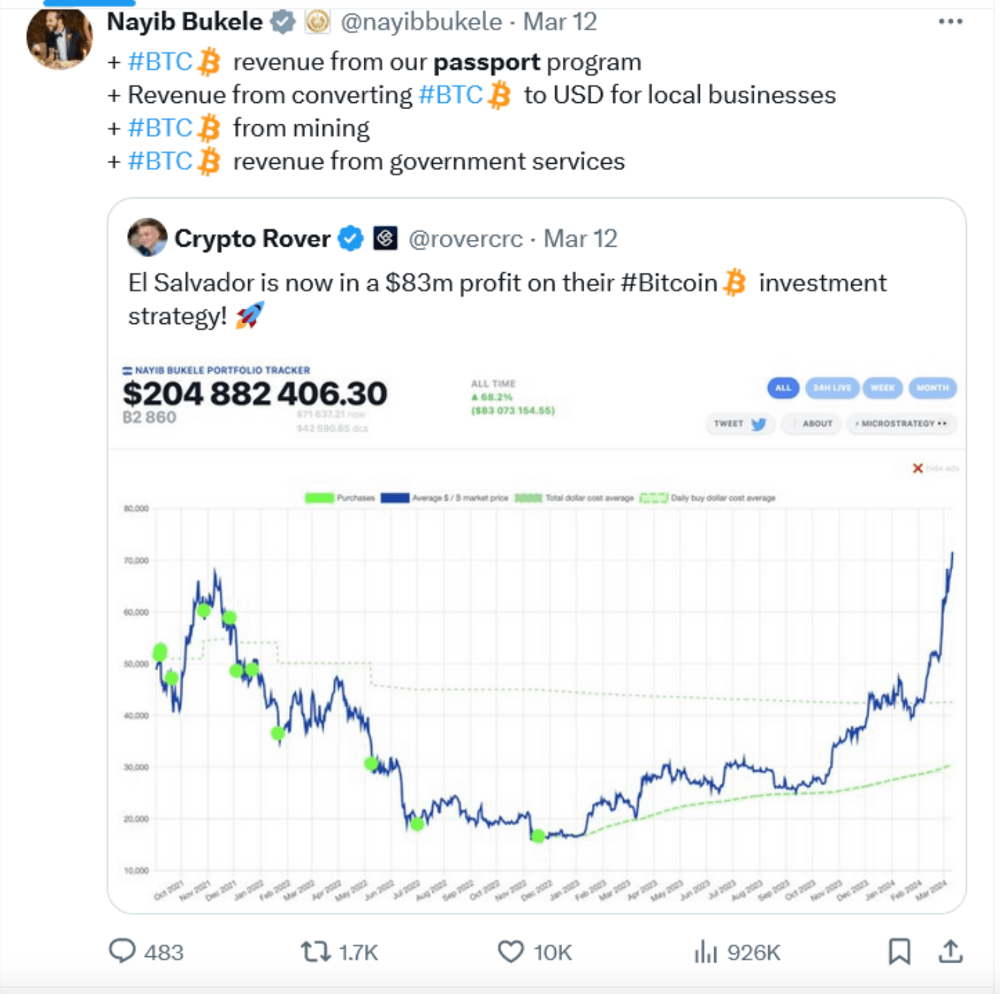
Task: Open Crypto Rover's profile avatar
Action: tap(147, 238)
